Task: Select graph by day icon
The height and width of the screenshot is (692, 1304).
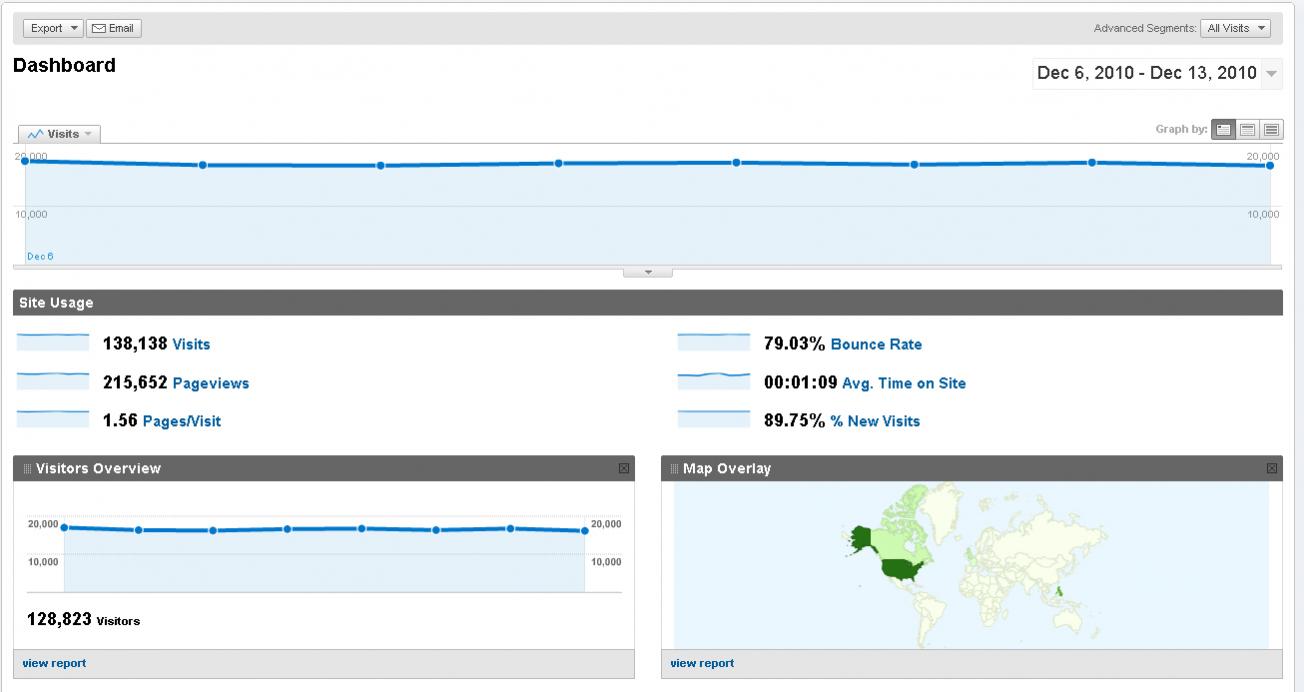Action: pyautogui.click(x=1223, y=129)
